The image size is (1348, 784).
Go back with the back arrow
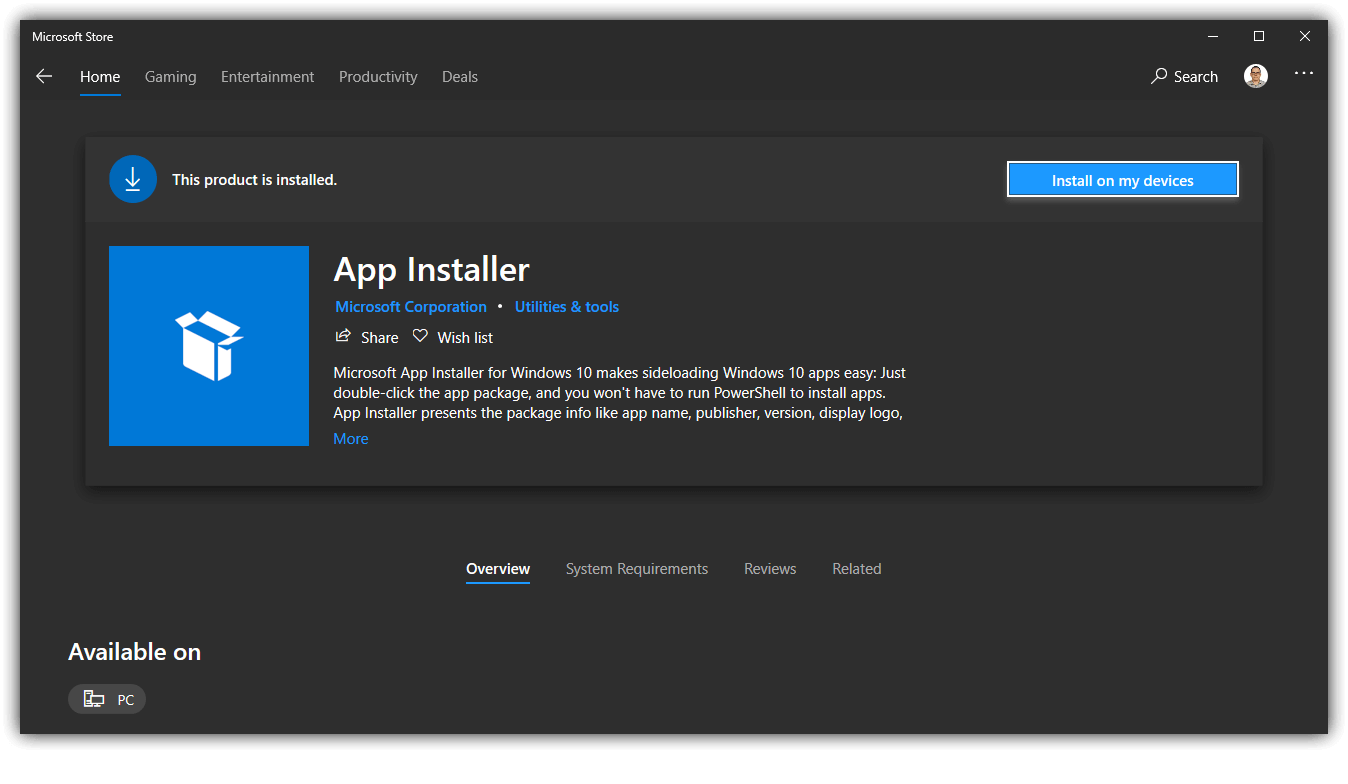tap(44, 76)
